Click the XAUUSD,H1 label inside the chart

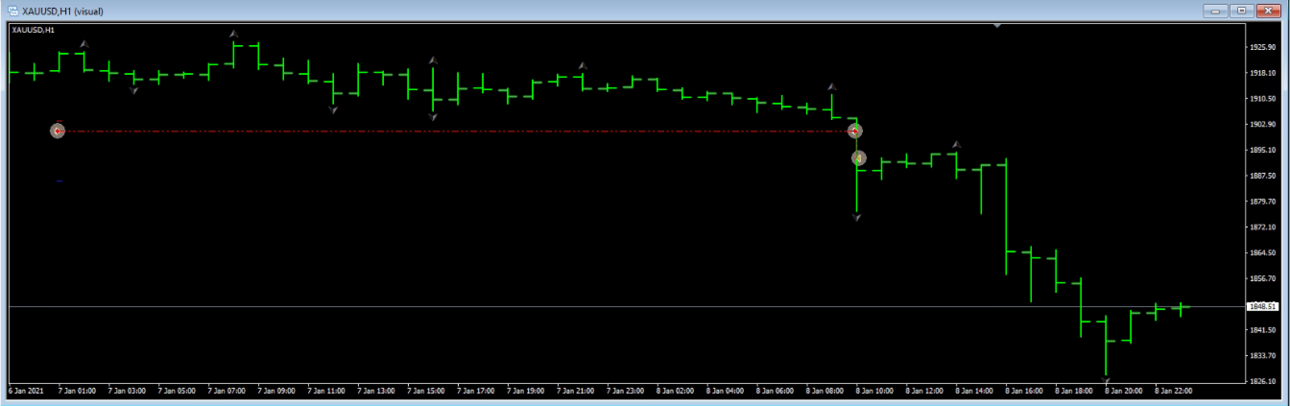click(33, 30)
